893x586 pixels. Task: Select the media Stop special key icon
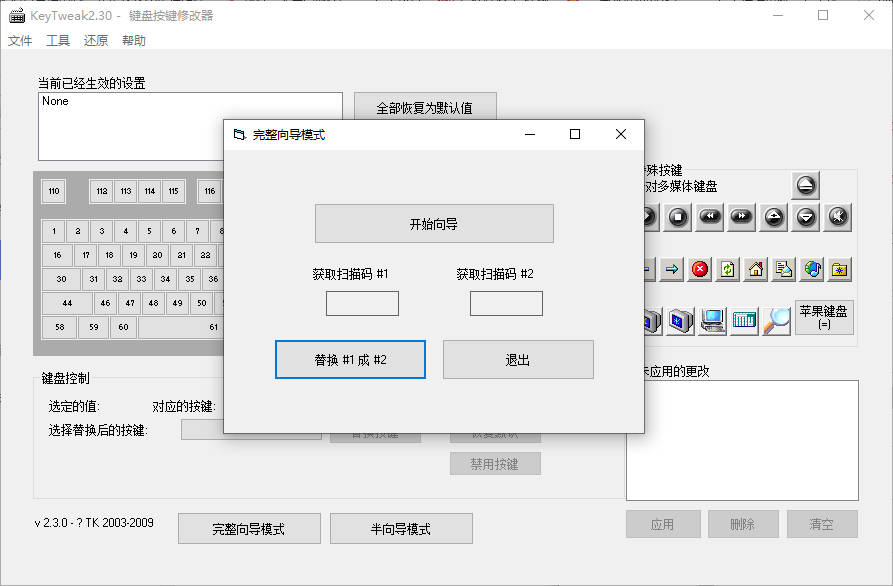678,217
